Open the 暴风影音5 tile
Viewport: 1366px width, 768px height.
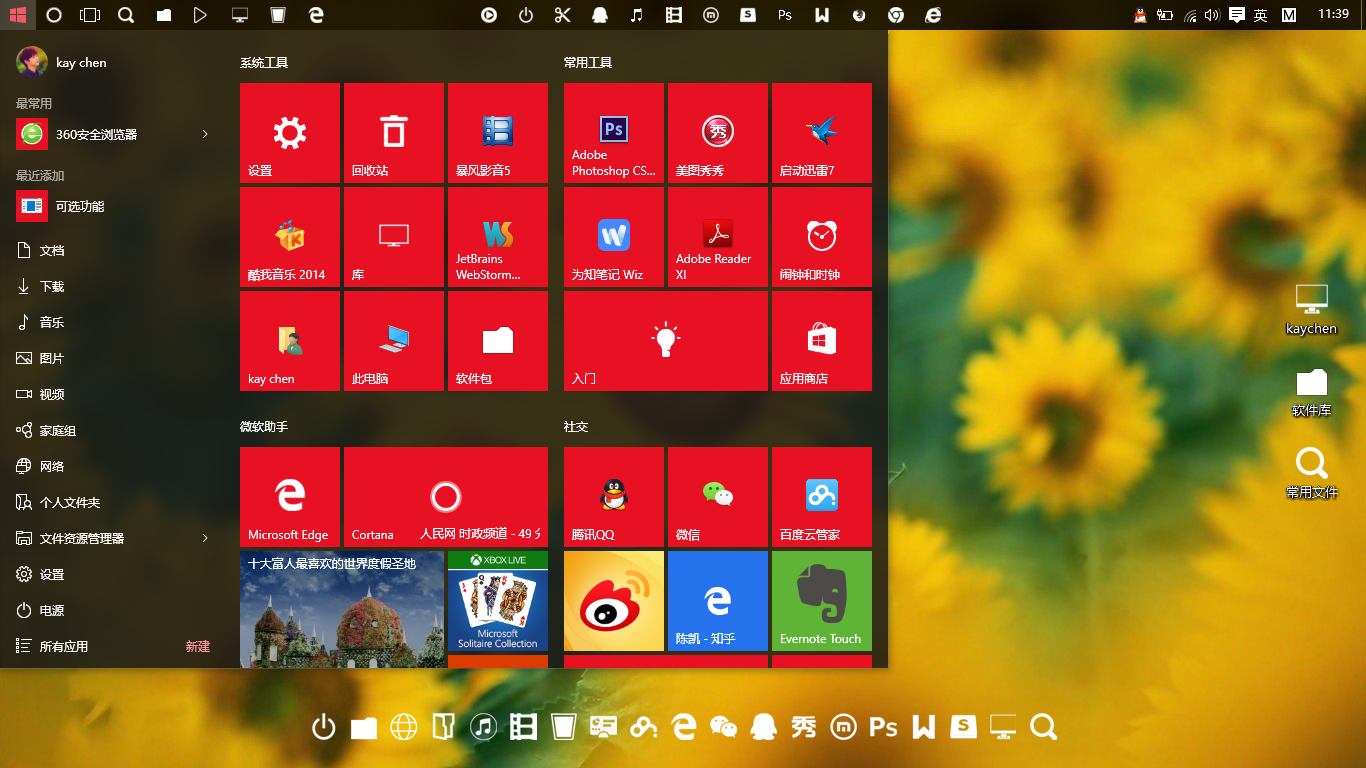pyautogui.click(x=498, y=133)
